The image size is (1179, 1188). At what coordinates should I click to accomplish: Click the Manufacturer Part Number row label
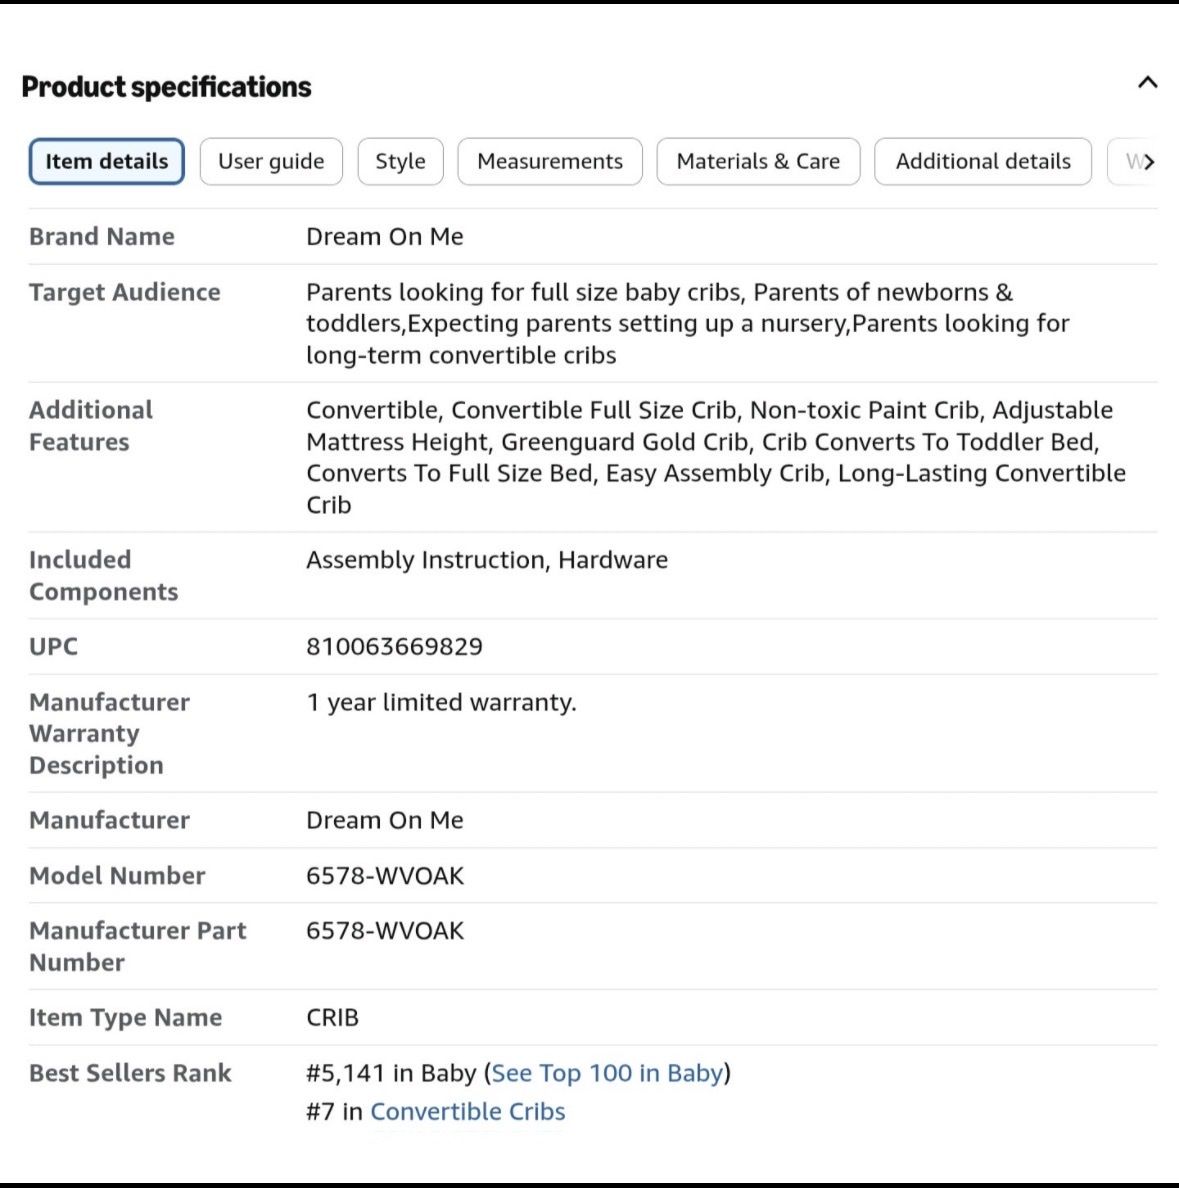point(138,946)
